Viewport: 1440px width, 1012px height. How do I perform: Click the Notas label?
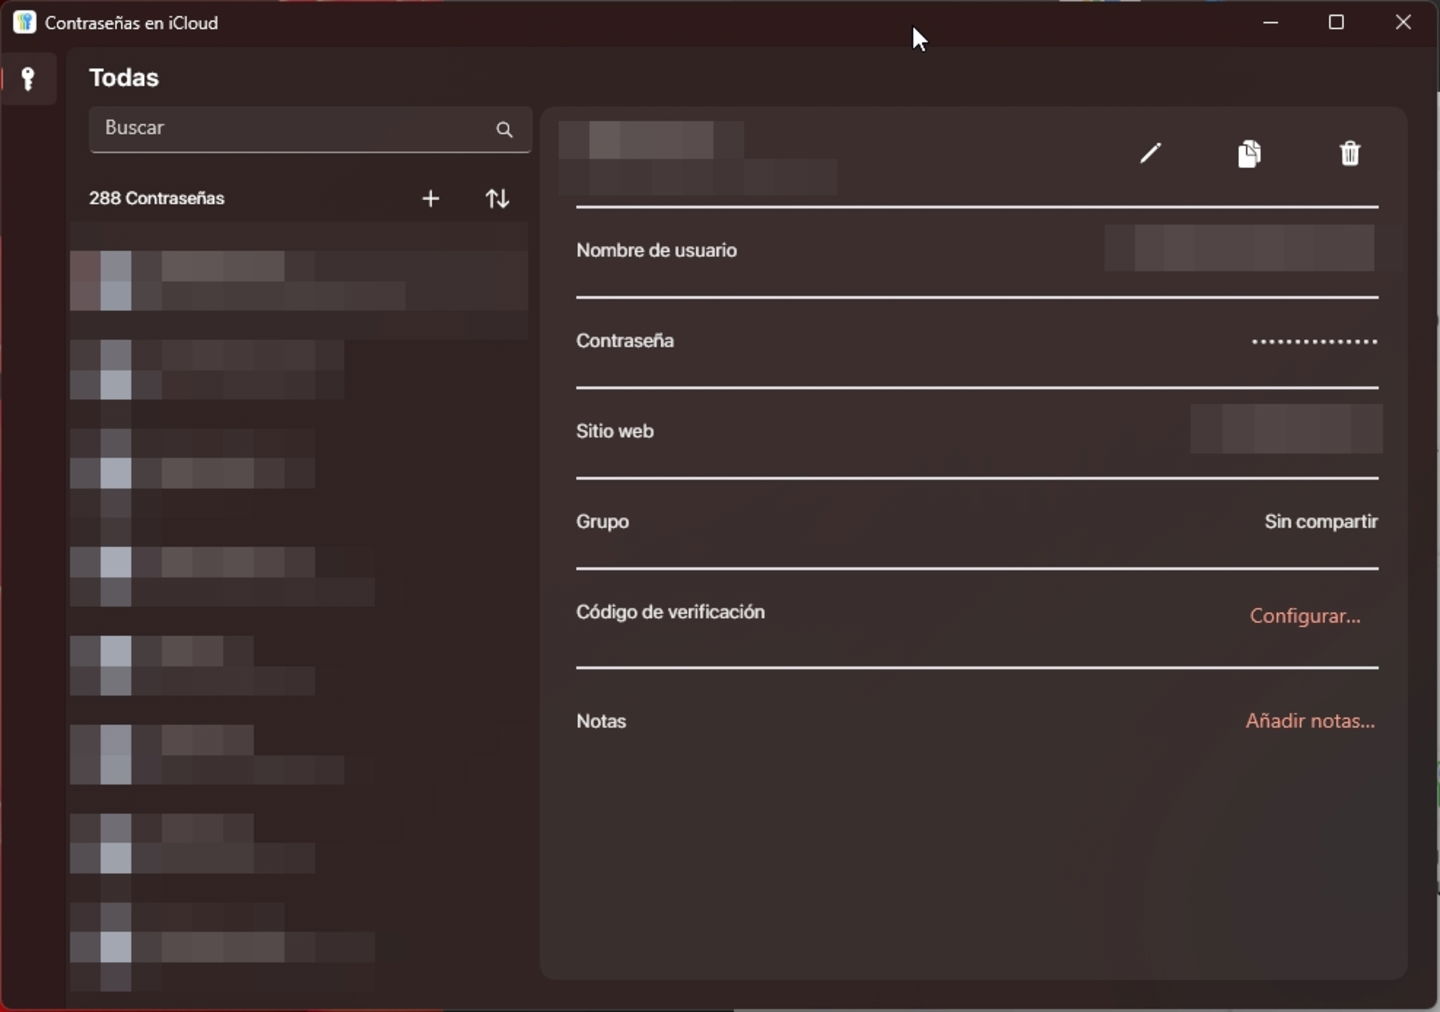[601, 721]
